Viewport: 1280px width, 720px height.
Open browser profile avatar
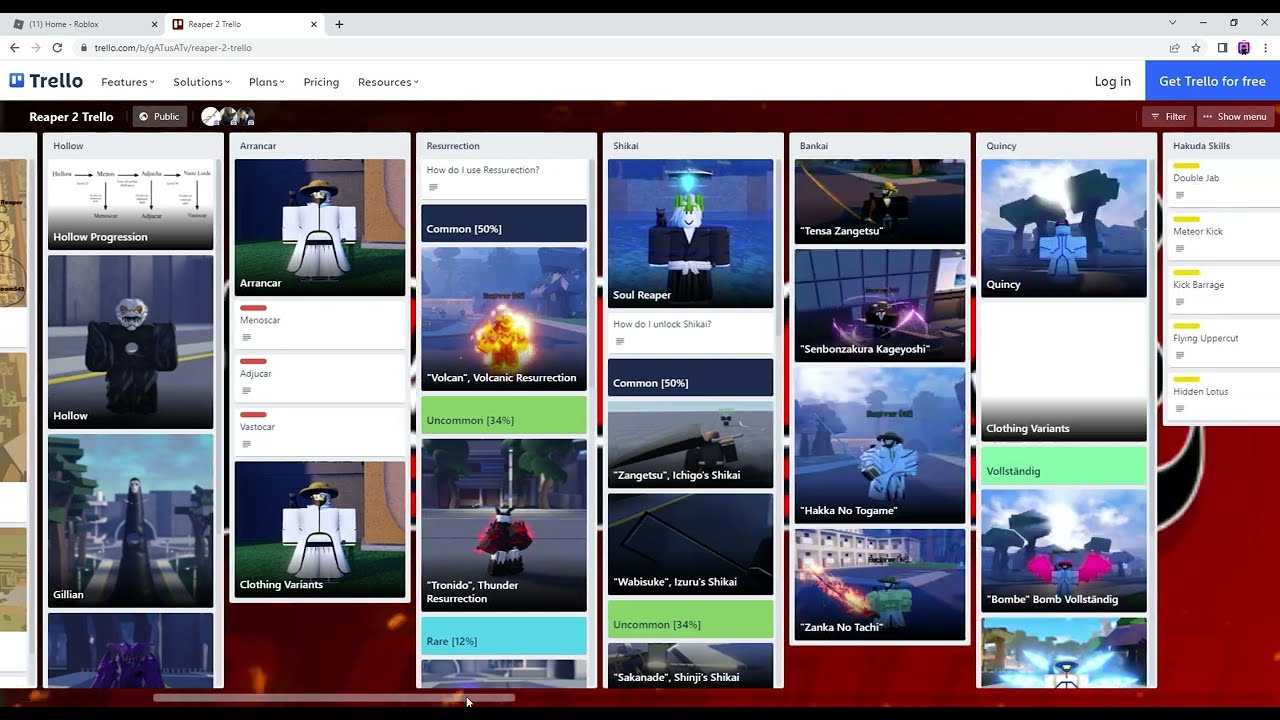click(x=1244, y=47)
